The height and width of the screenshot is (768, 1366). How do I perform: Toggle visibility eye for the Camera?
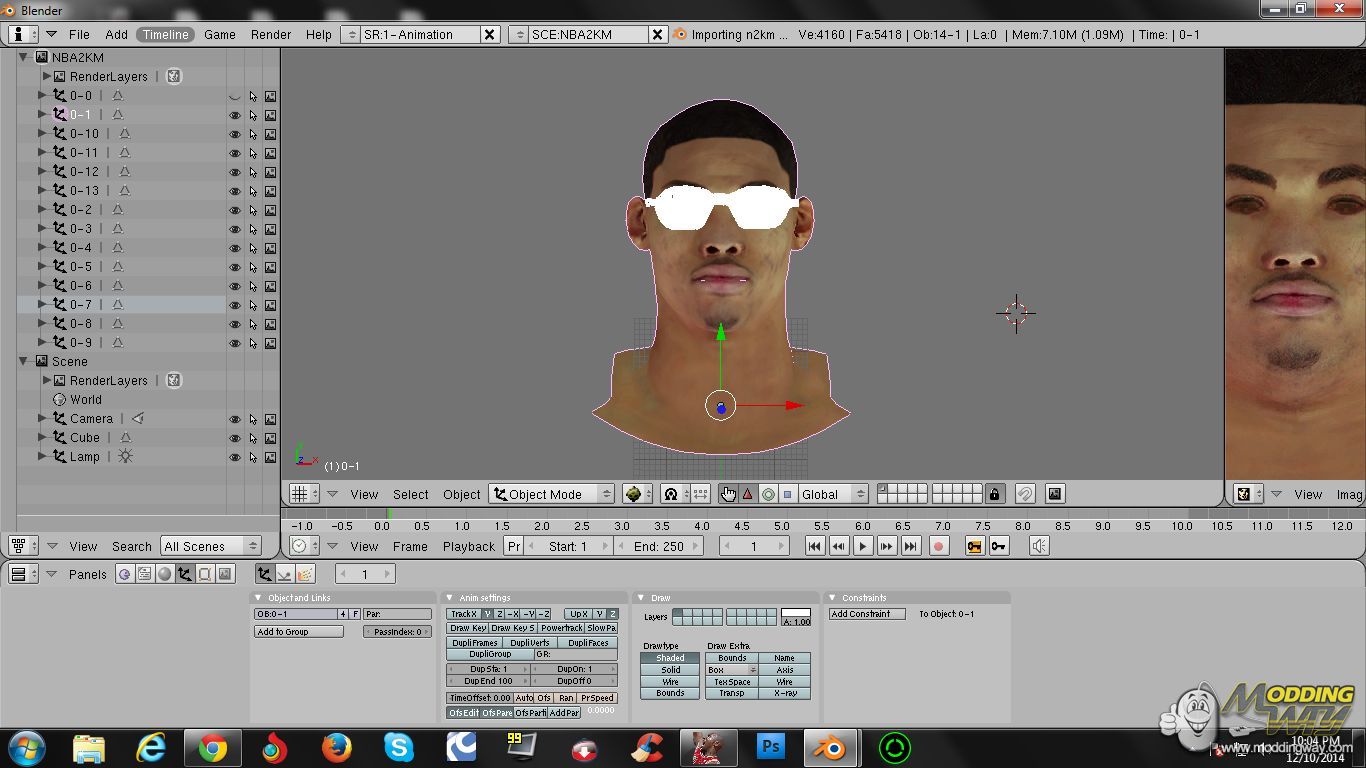pos(235,419)
